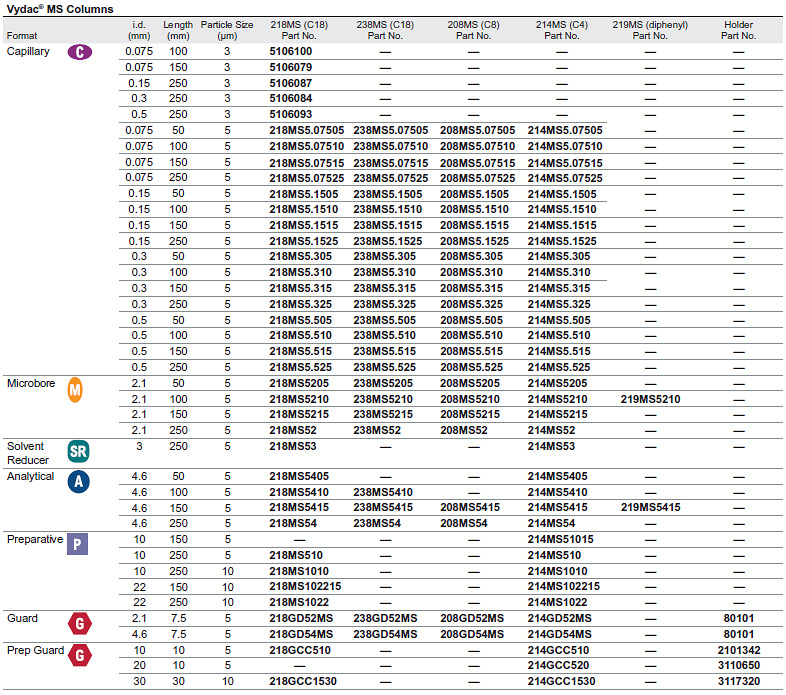Click the teal Solvent Reducer SR icon
The height and width of the screenshot is (695, 786).
tap(78, 451)
